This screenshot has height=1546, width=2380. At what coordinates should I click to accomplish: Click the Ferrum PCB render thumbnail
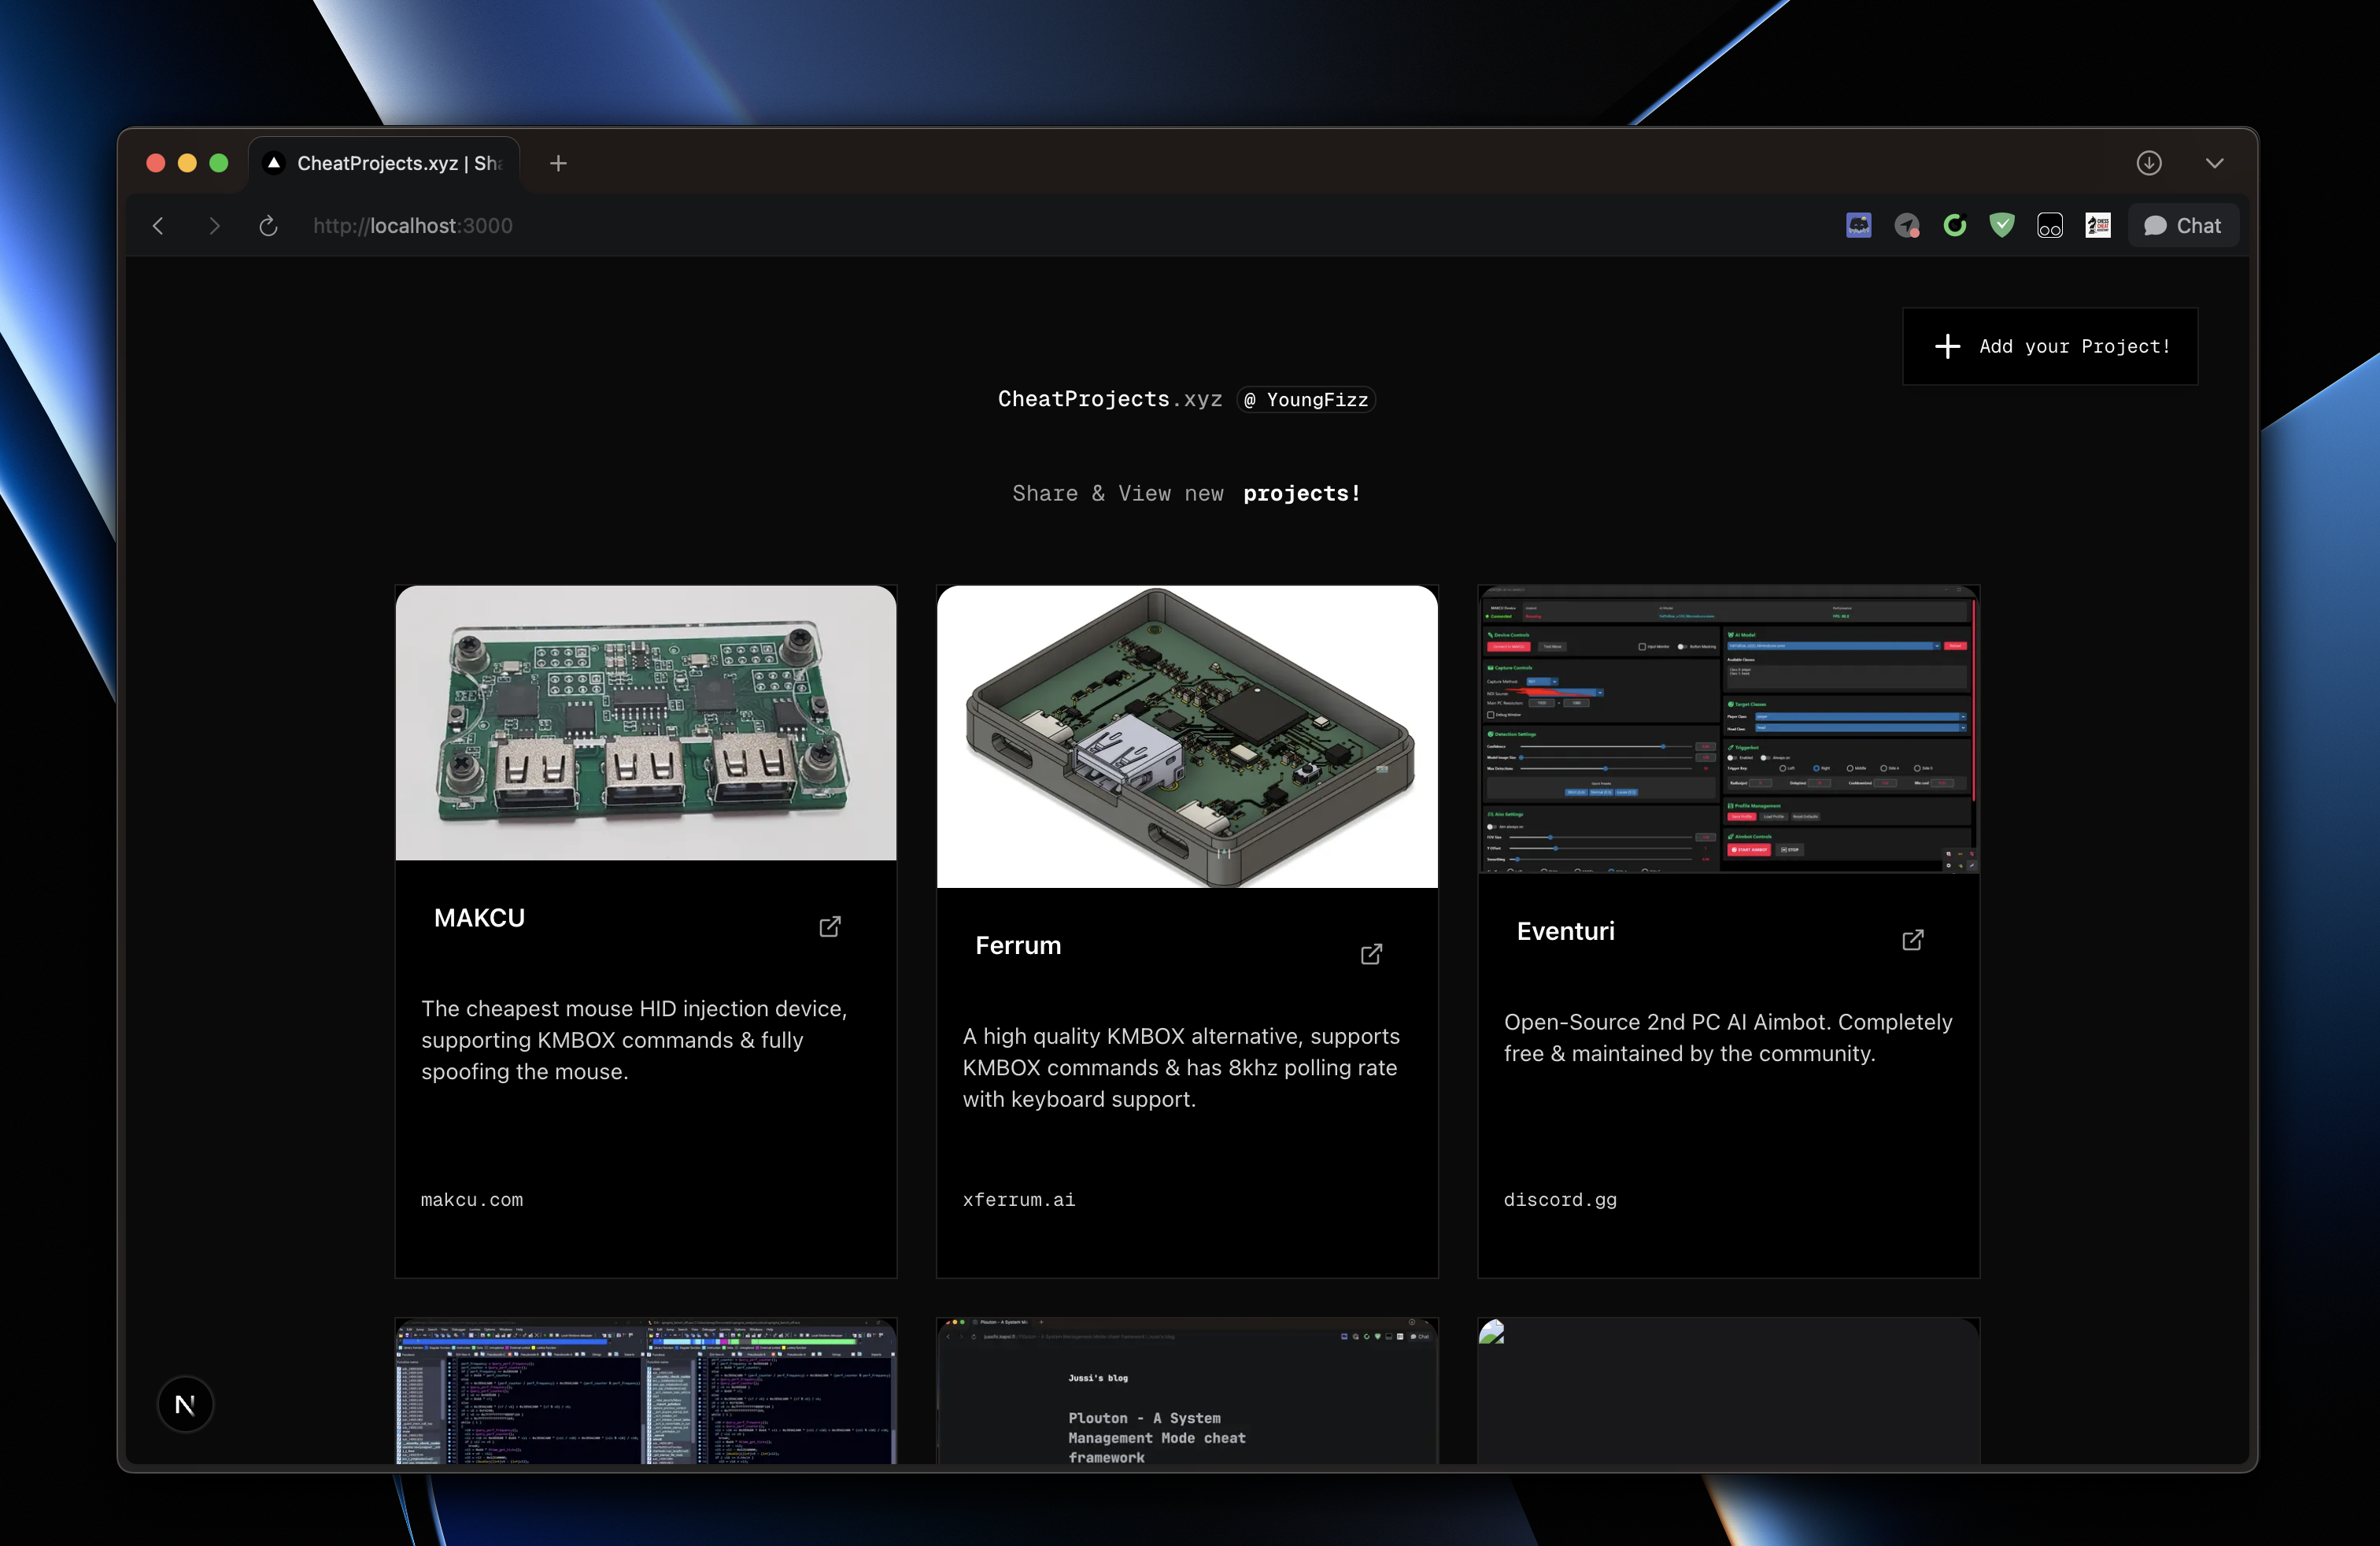tap(1187, 736)
